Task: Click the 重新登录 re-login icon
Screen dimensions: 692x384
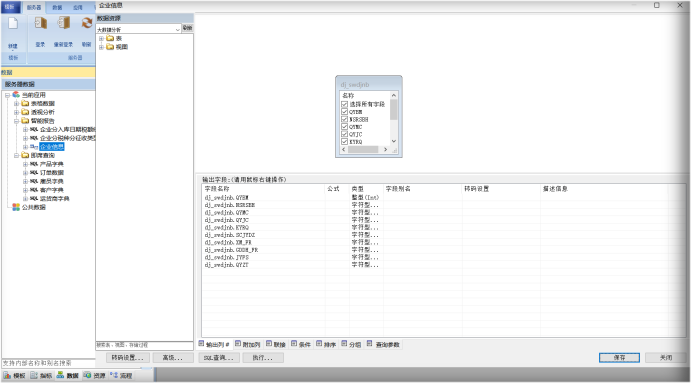Action: [64, 23]
